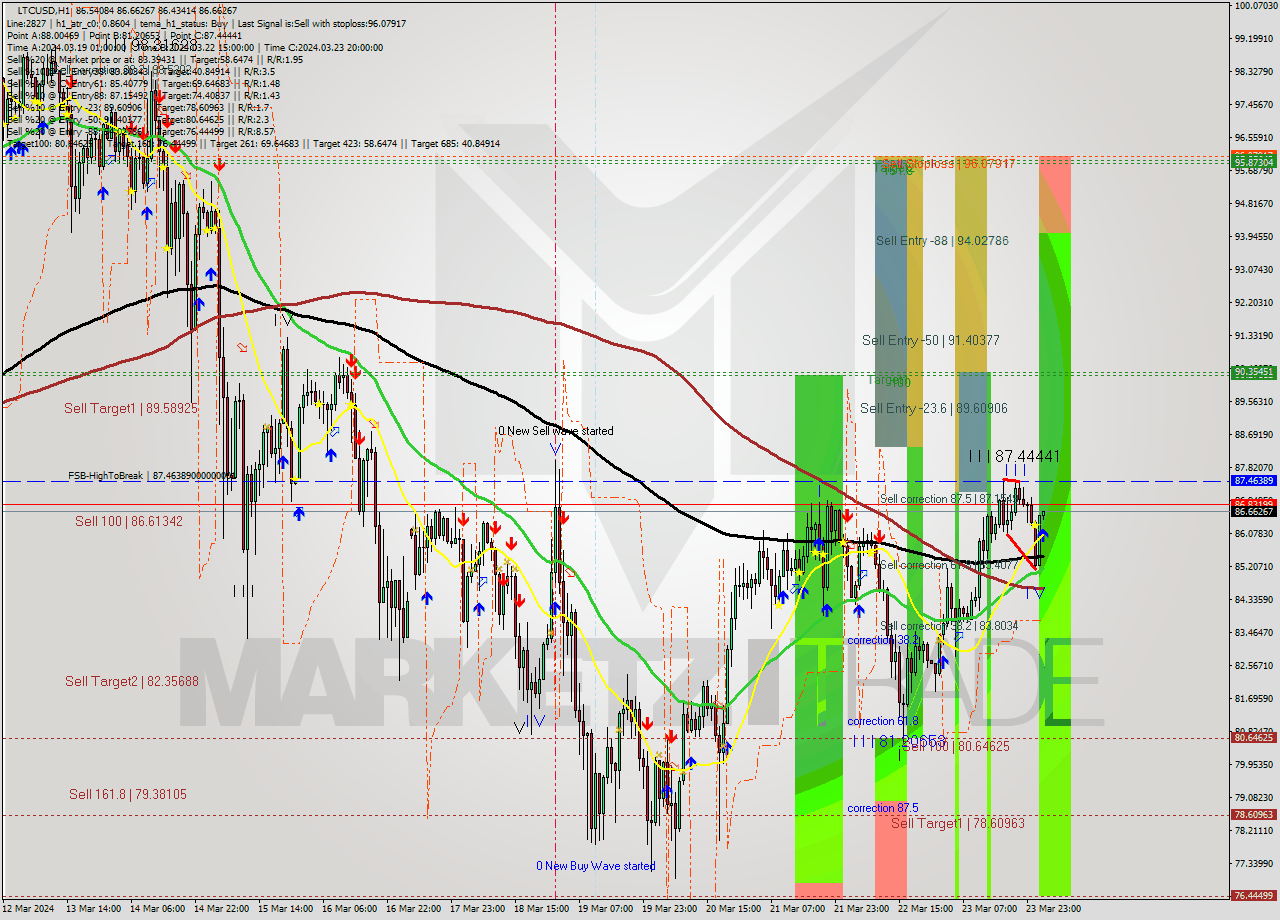Click the R/R:1.95 value

point(285,59)
